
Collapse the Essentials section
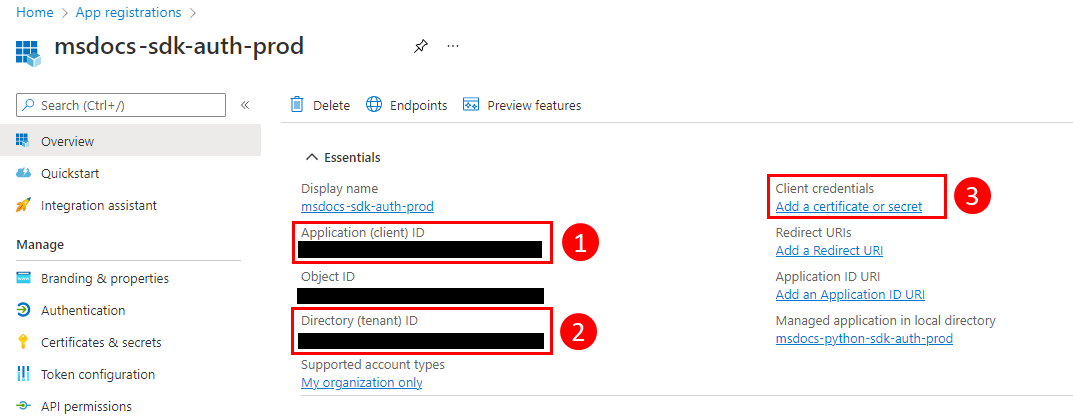[x=343, y=157]
